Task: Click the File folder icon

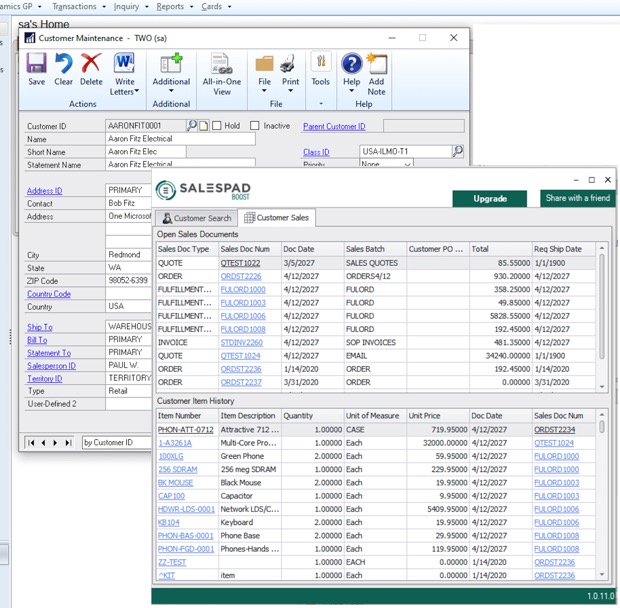Action: 265,64
